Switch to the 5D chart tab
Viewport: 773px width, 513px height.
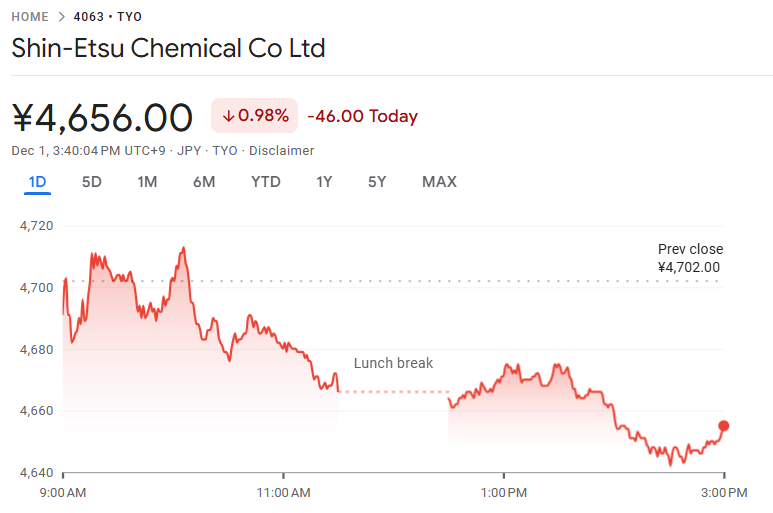[92, 181]
